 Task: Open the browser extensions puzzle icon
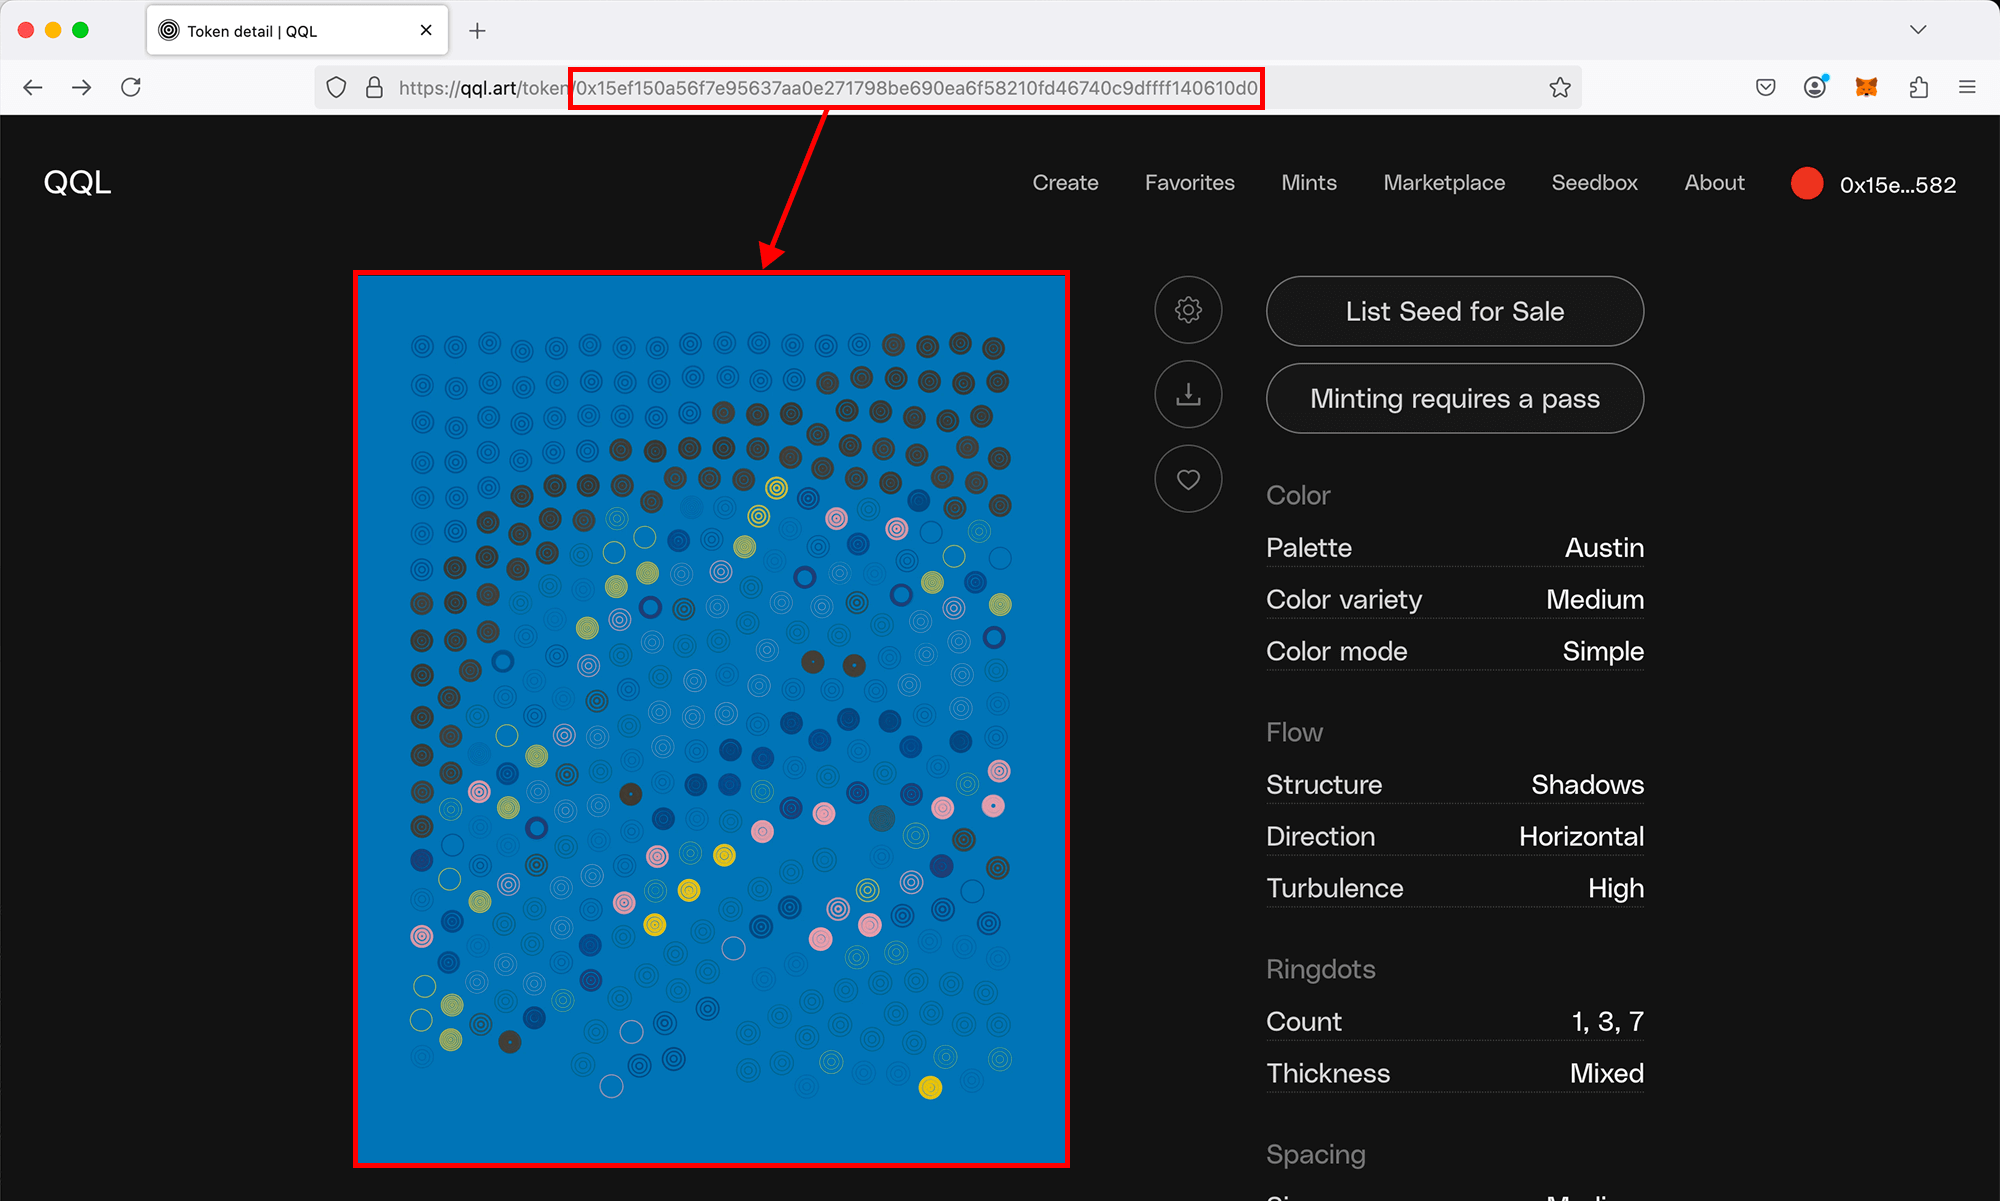coord(1918,88)
